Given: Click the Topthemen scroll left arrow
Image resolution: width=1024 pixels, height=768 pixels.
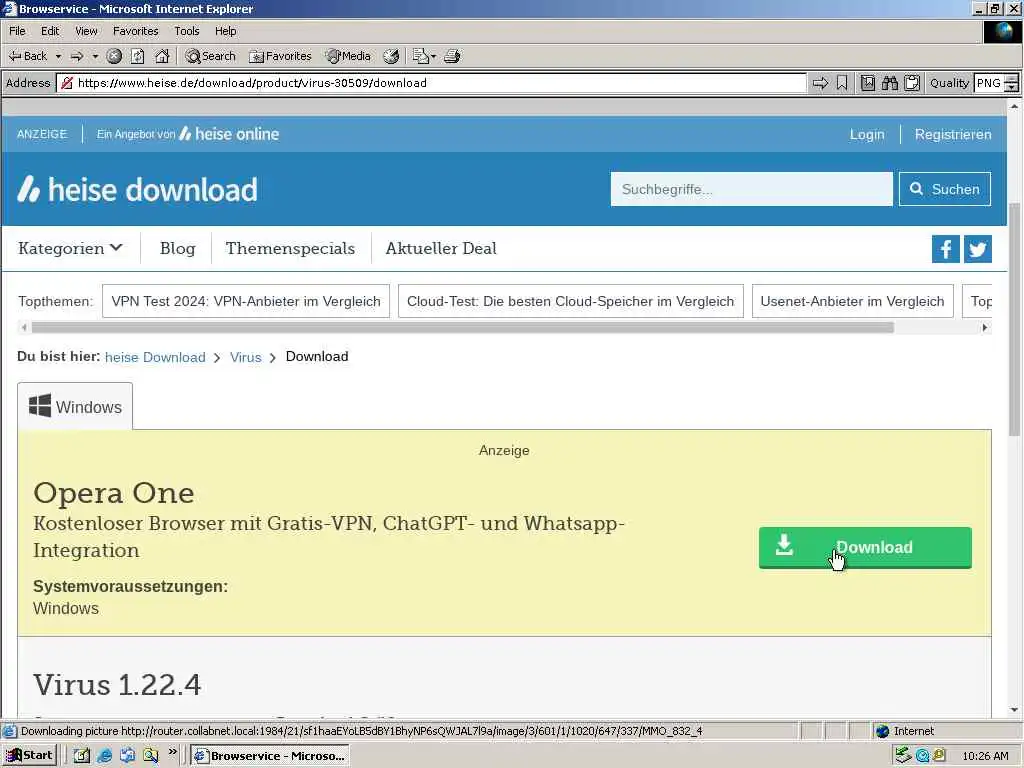Looking at the screenshot, I should [x=24, y=327].
